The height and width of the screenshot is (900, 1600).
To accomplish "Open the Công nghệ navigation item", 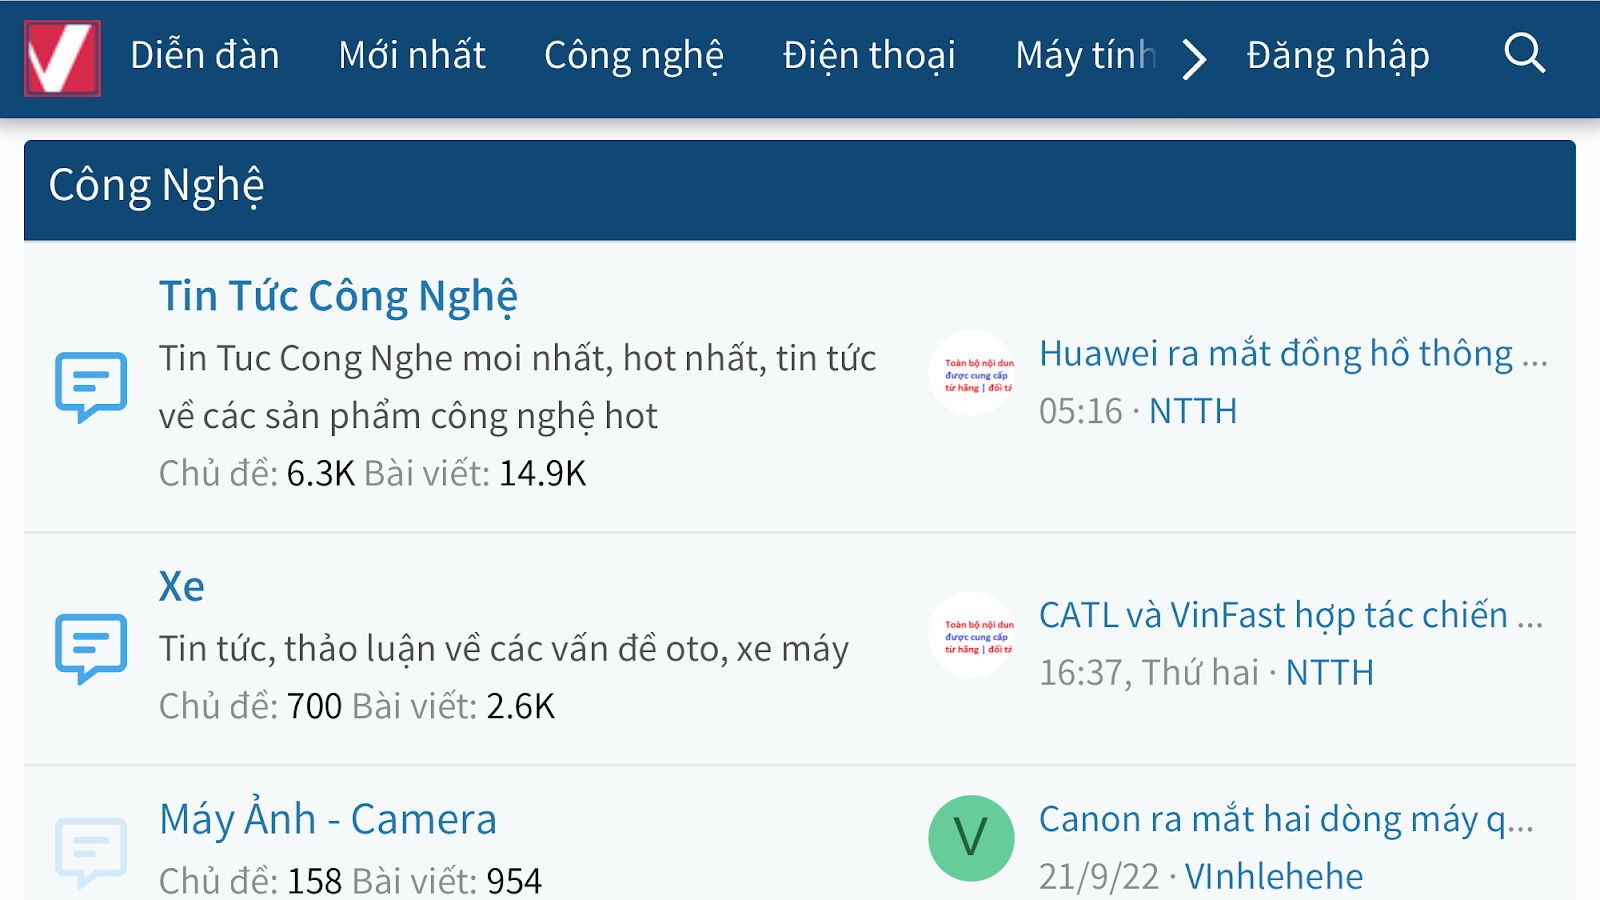I will [x=634, y=56].
